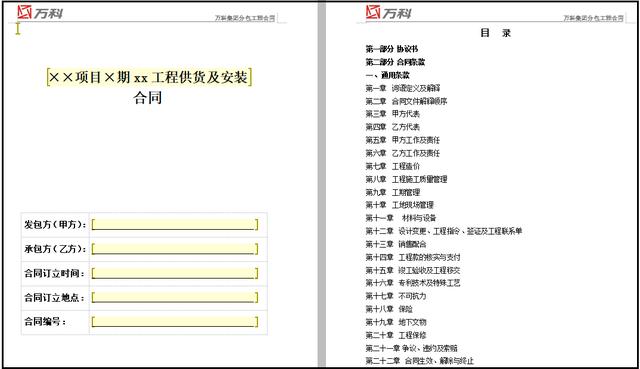Open the 第一章 词语定义及解释 entry

403,88
